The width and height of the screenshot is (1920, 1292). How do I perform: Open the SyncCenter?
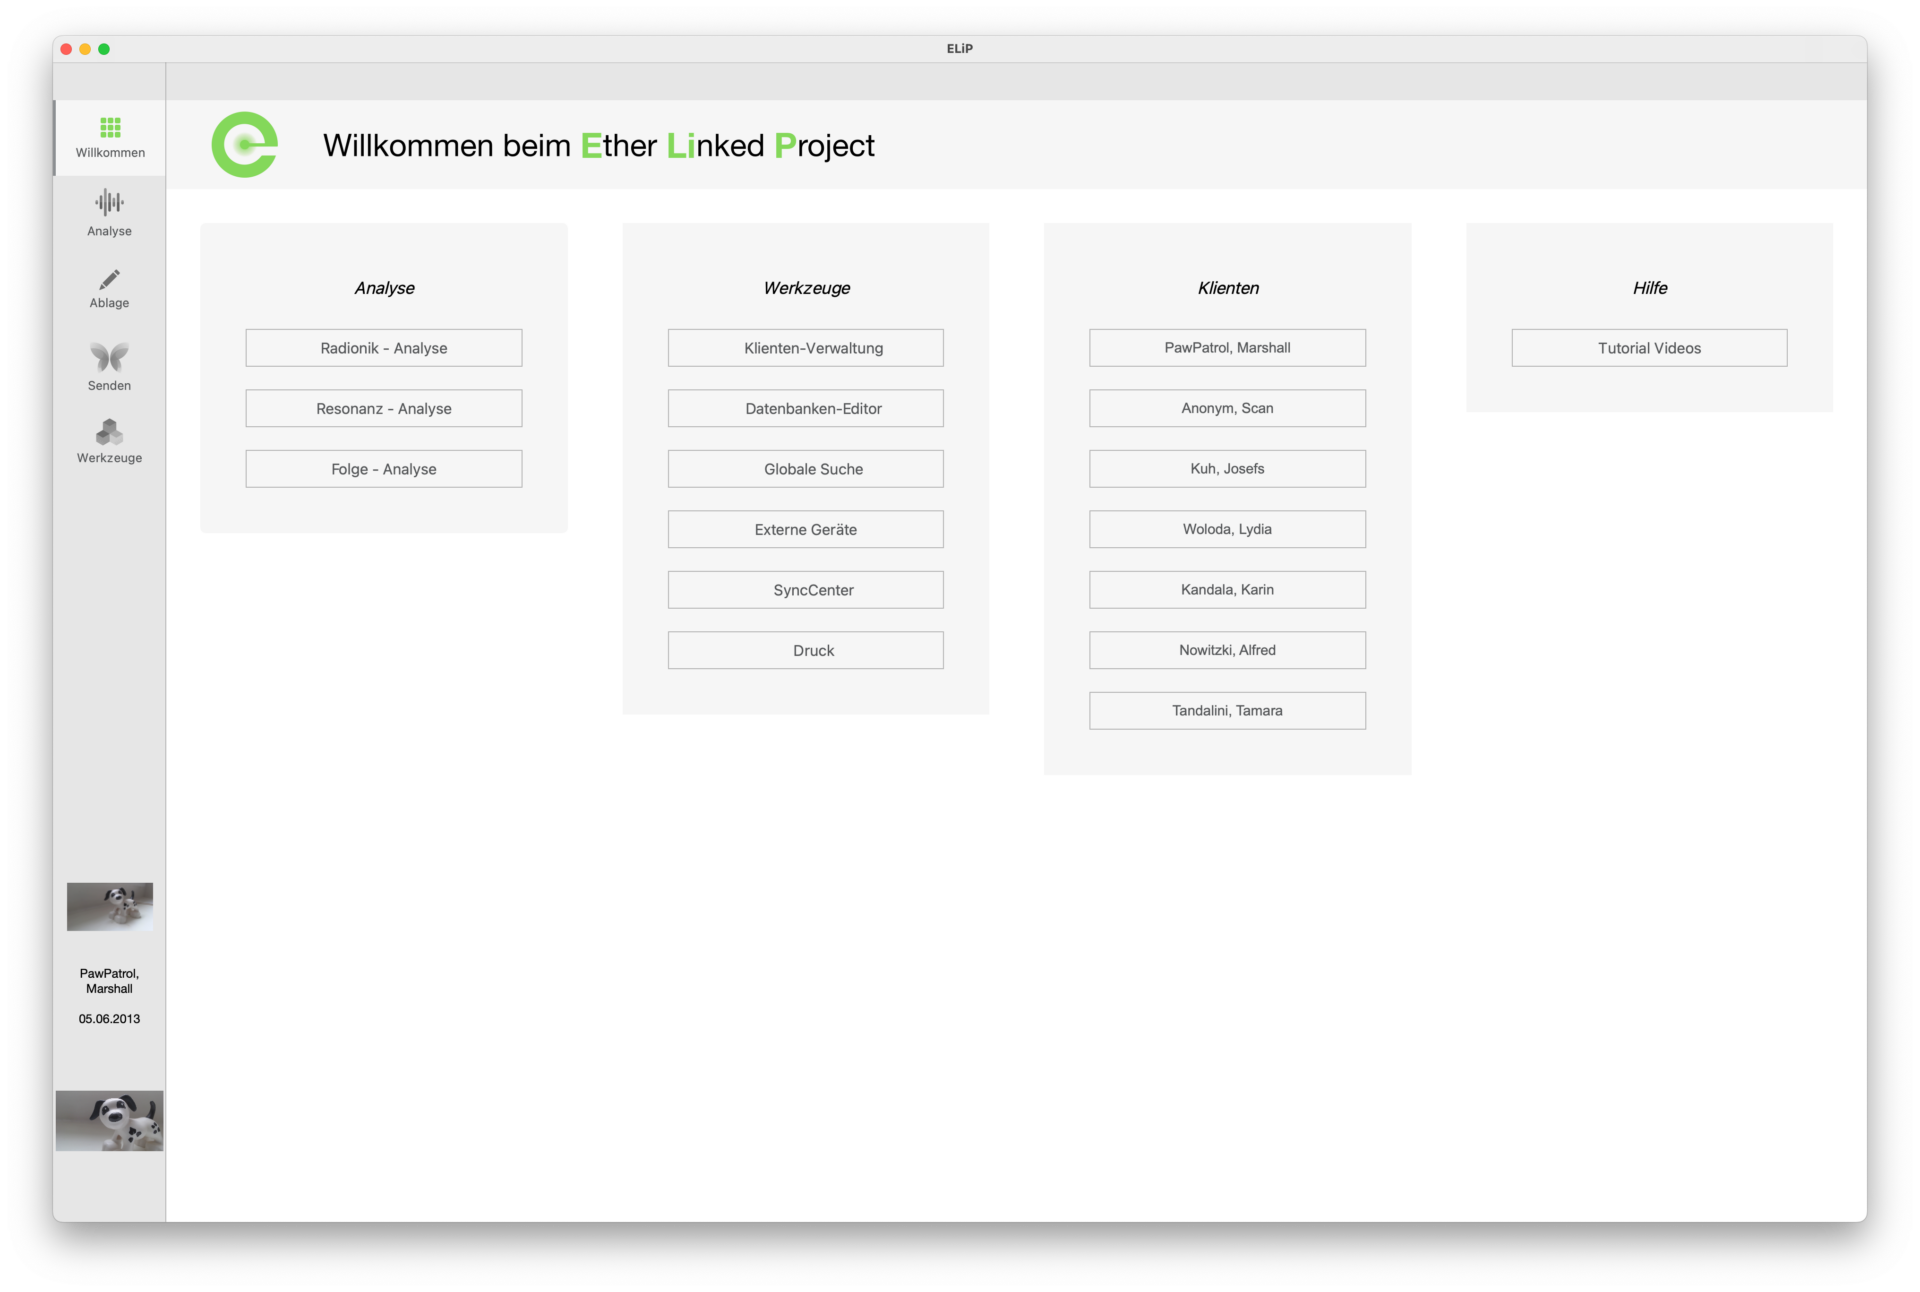[x=805, y=590]
